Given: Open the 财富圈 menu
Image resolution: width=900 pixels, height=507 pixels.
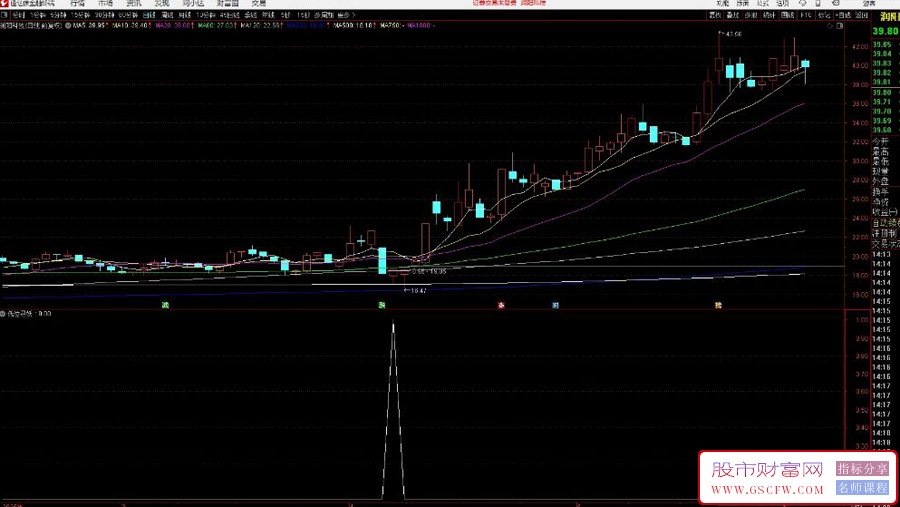Looking at the screenshot, I should (x=228, y=3).
